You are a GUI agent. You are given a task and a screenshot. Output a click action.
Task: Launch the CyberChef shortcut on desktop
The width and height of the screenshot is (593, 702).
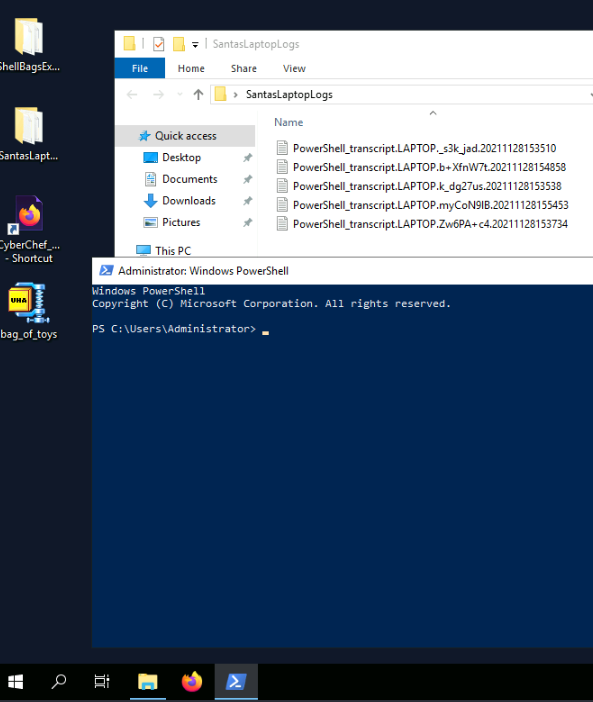(x=29, y=229)
